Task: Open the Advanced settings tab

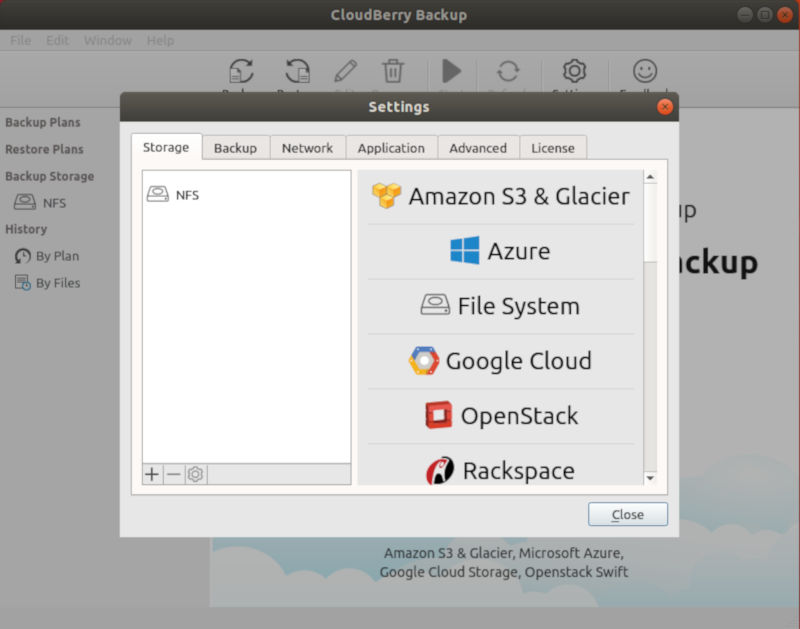Action: (x=478, y=147)
